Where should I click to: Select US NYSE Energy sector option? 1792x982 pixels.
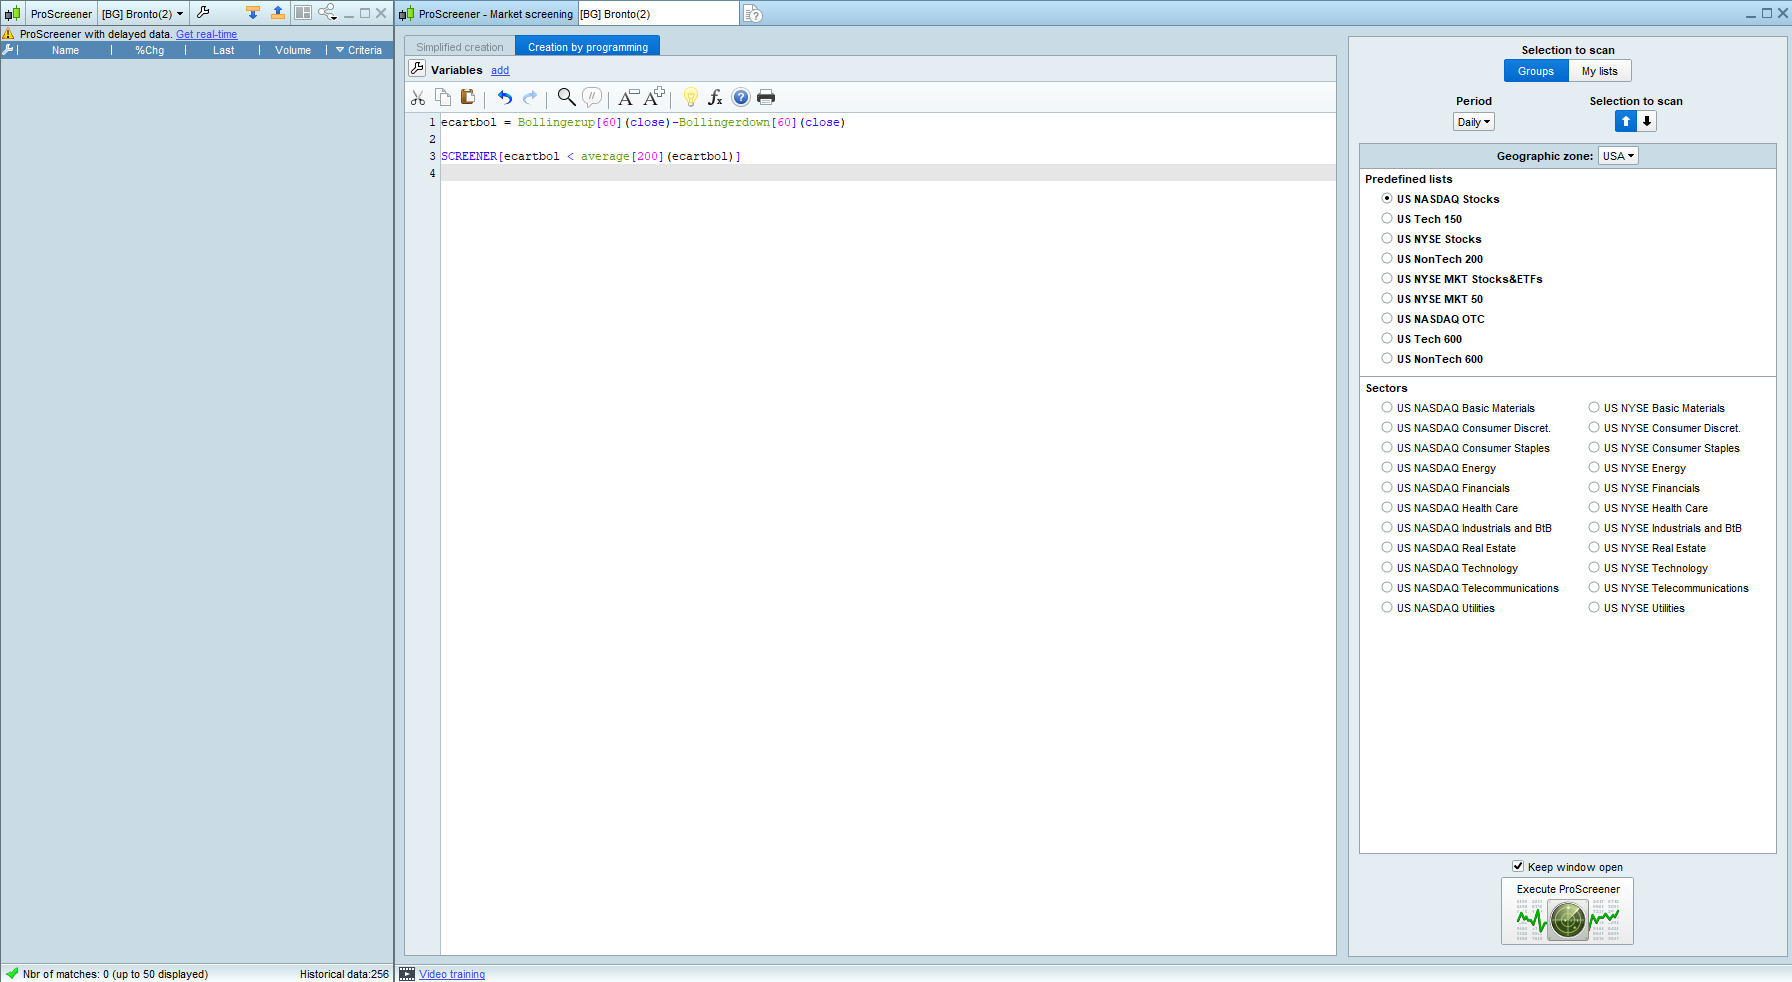tap(1594, 468)
